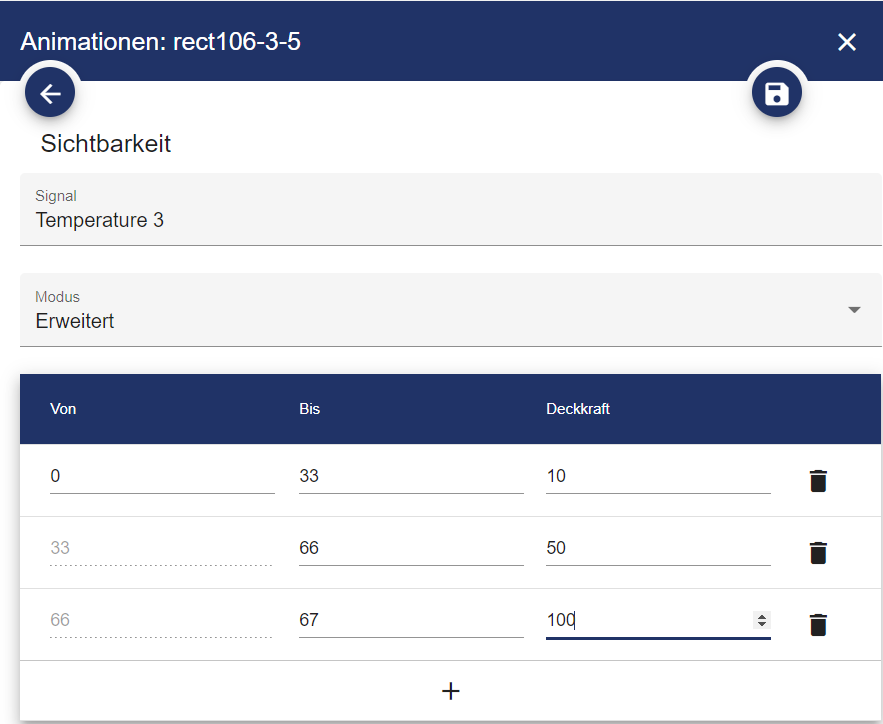Edit the Deckkraft field containing 10

[657, 477]
